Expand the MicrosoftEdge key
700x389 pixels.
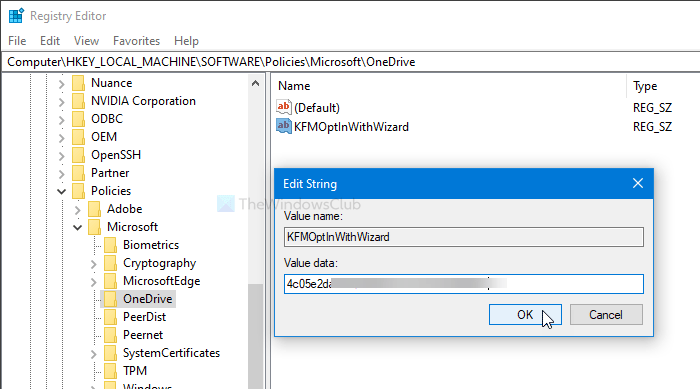94,282
